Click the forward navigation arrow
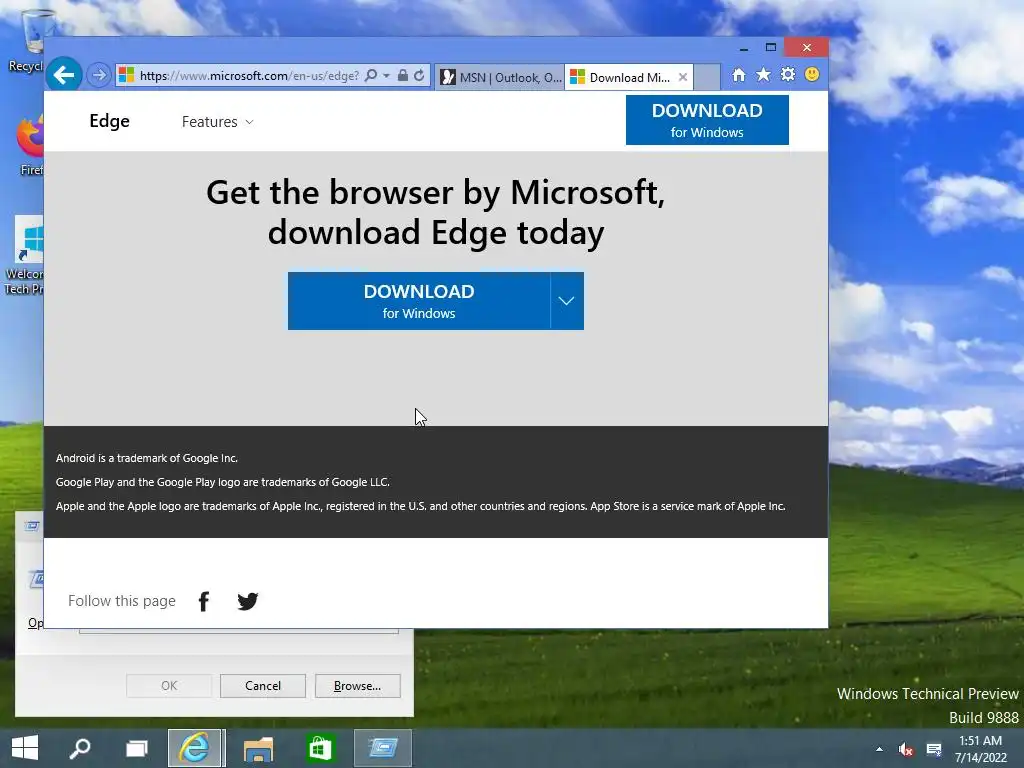Viewport: 1024px width, 768px height. pos(99,76)
